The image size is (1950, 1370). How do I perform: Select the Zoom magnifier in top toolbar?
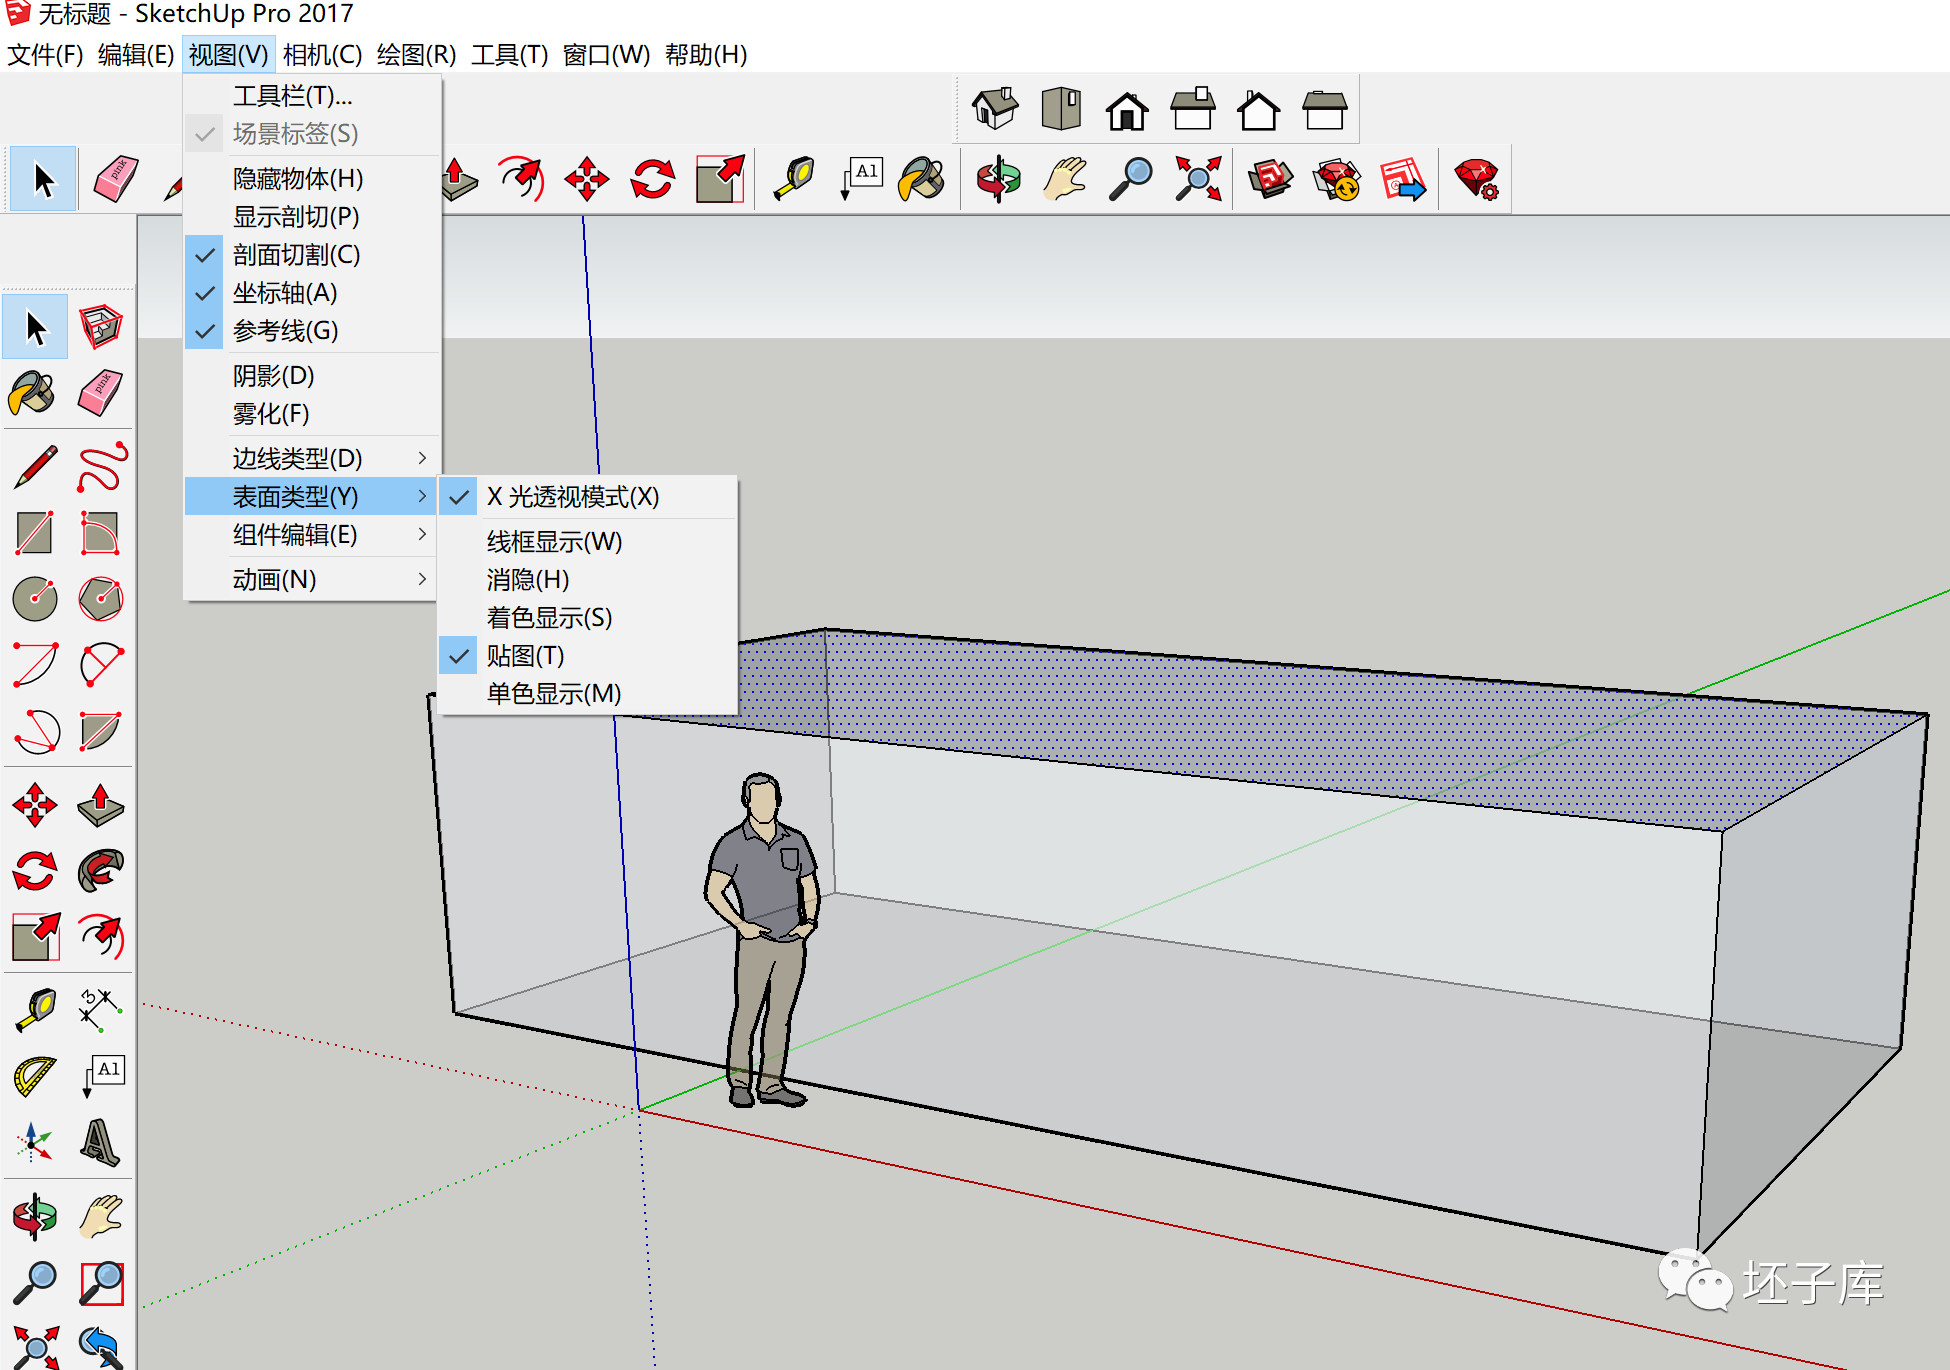pos(1131,180)
